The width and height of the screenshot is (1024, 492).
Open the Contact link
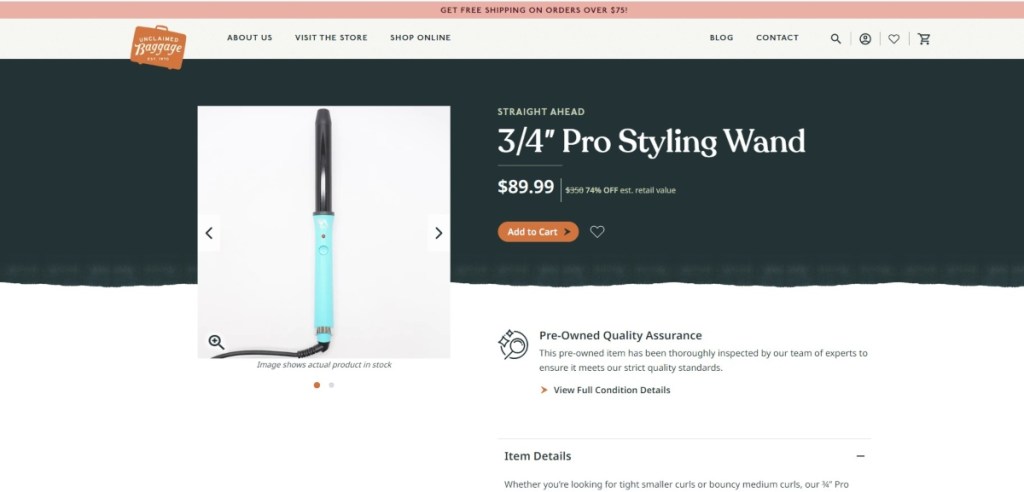[777, 38]
